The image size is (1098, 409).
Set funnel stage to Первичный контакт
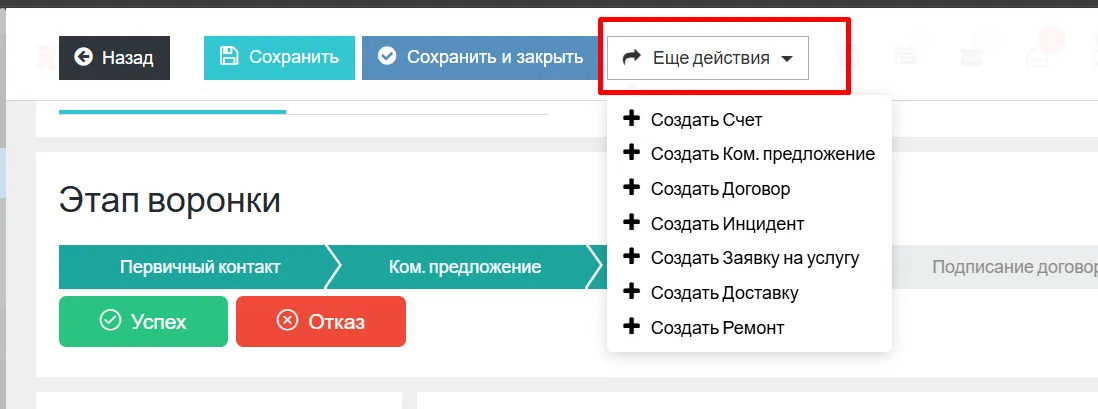pyautogui.click(x=199, y=267)
